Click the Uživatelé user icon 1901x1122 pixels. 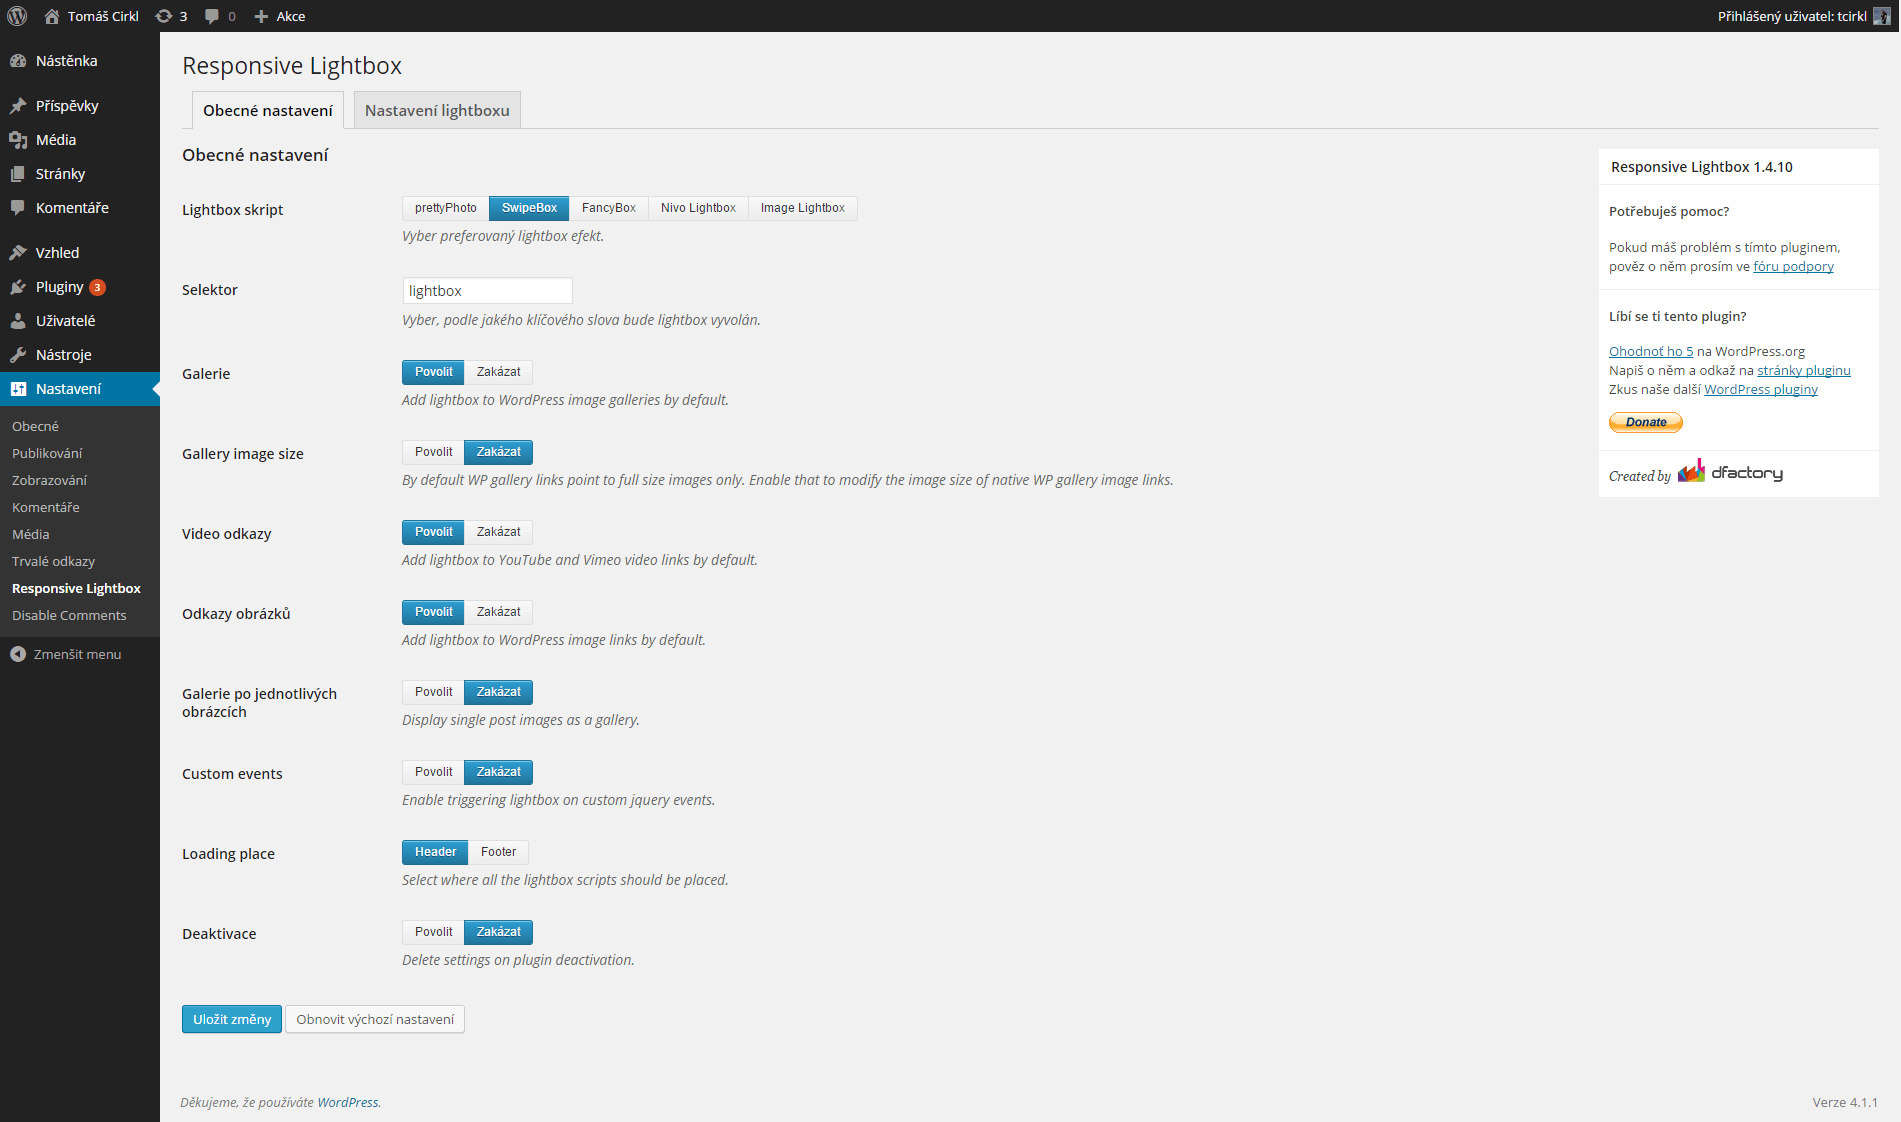(x=18, y=321)
